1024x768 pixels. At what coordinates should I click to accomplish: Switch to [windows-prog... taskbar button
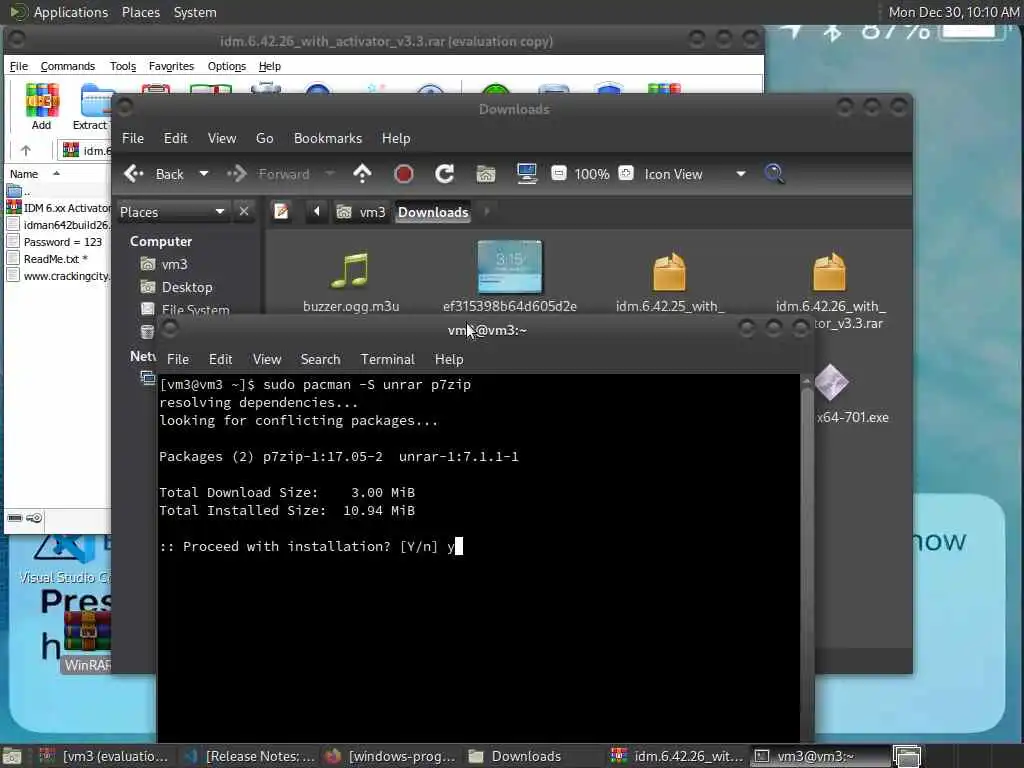[x=391, y=756]
